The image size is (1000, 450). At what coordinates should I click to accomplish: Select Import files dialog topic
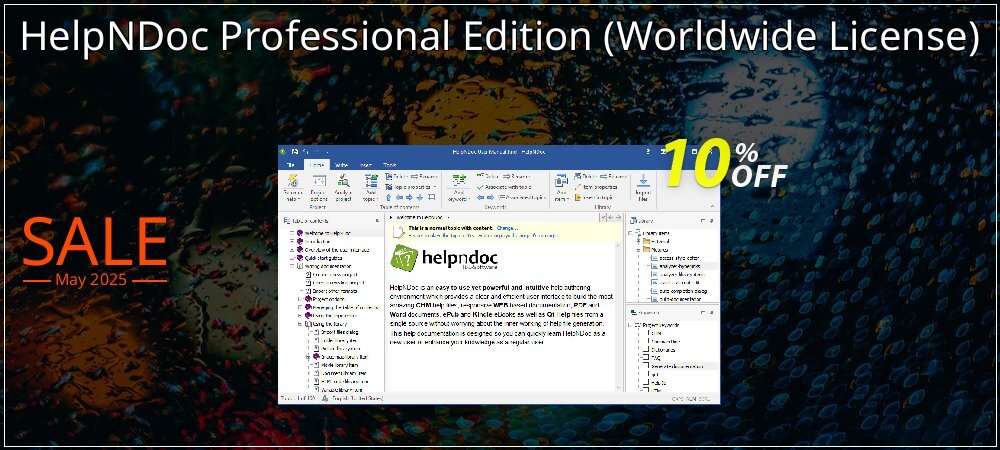(x=339, y=332)
